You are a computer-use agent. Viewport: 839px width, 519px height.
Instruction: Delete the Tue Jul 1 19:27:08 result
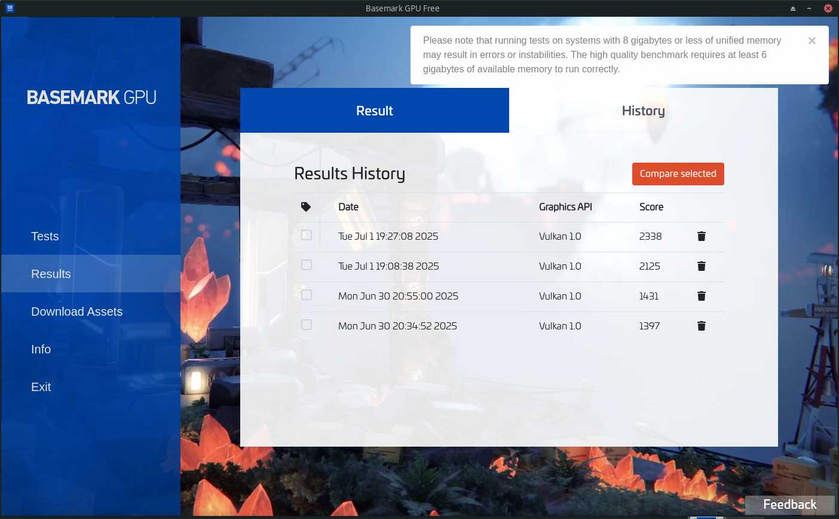pos(701,236)
